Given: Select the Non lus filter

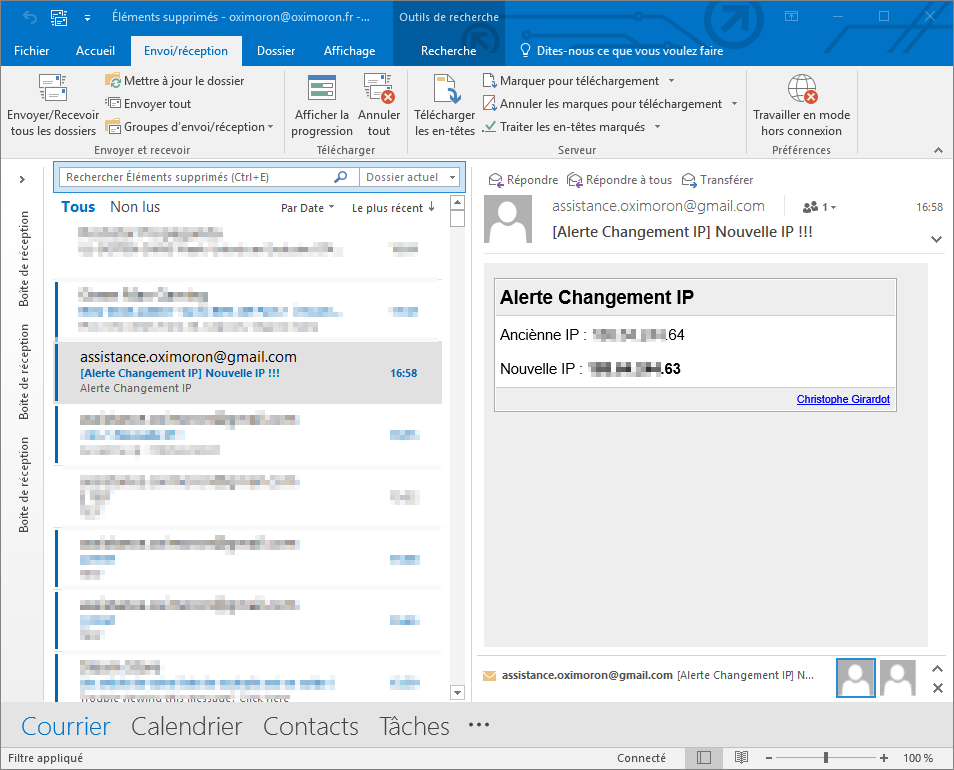Looking at the screenshot, I should pyautogui.click(x=135, y=207).
